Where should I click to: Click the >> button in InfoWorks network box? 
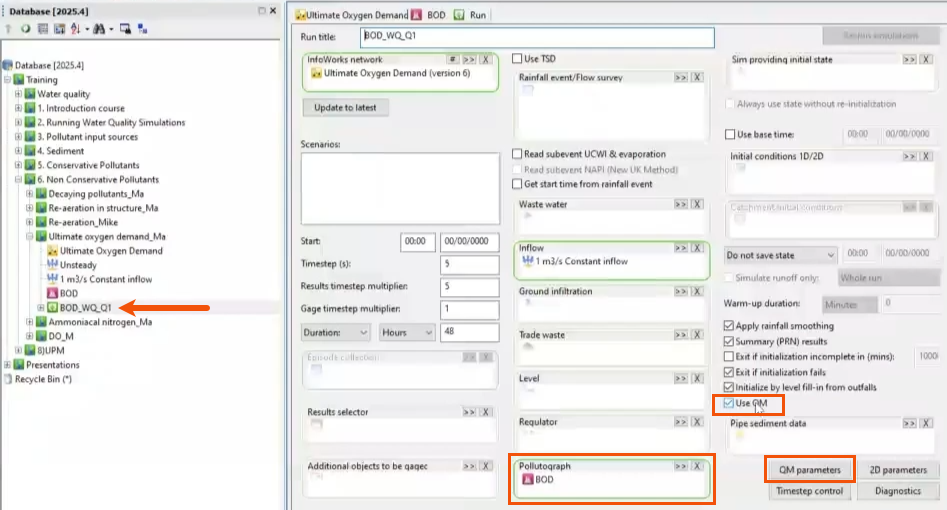click(x=469, y=59)
